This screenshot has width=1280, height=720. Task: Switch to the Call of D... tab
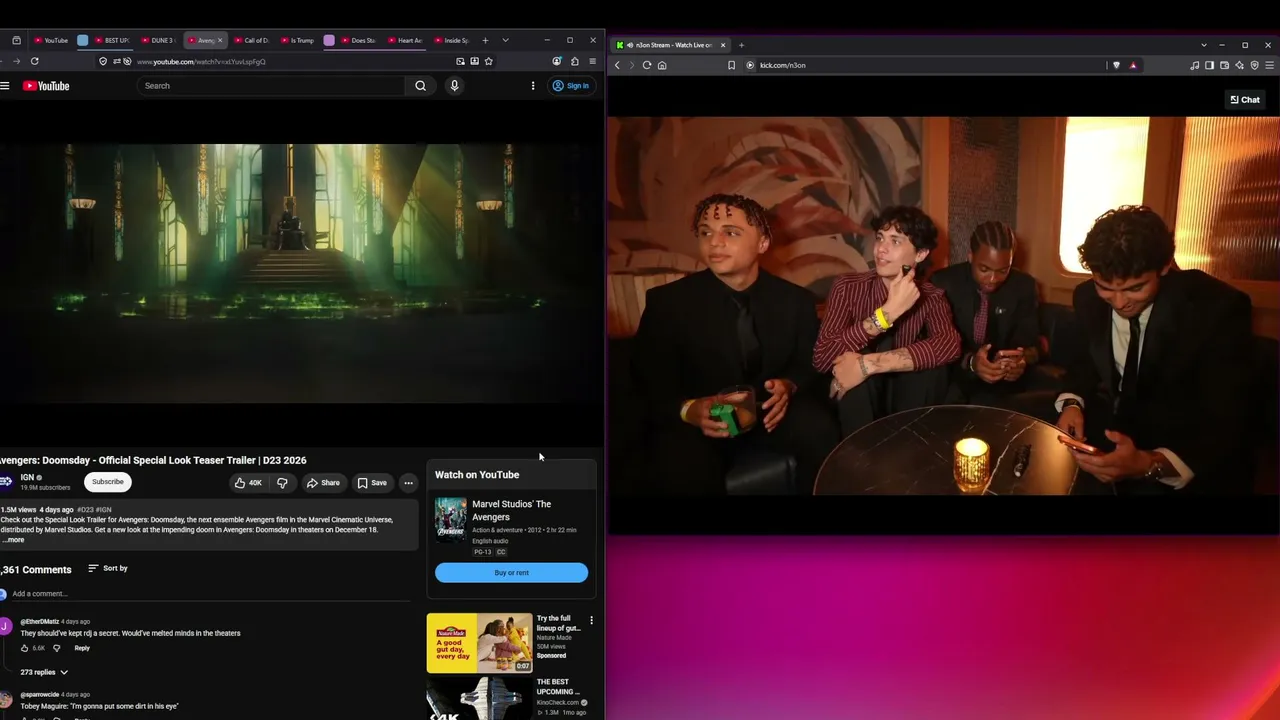coord(252,40)
